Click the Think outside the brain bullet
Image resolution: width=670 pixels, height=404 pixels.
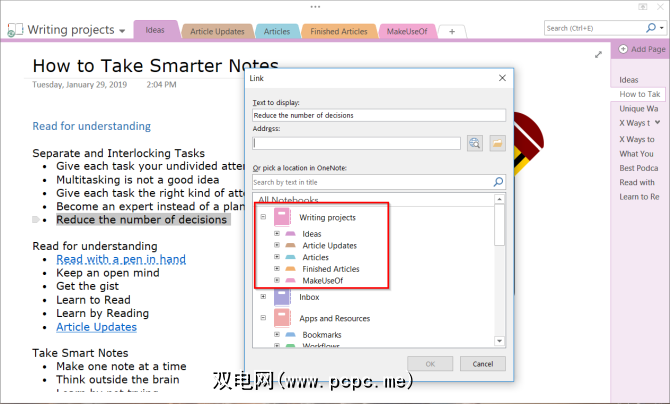[118, 380]
